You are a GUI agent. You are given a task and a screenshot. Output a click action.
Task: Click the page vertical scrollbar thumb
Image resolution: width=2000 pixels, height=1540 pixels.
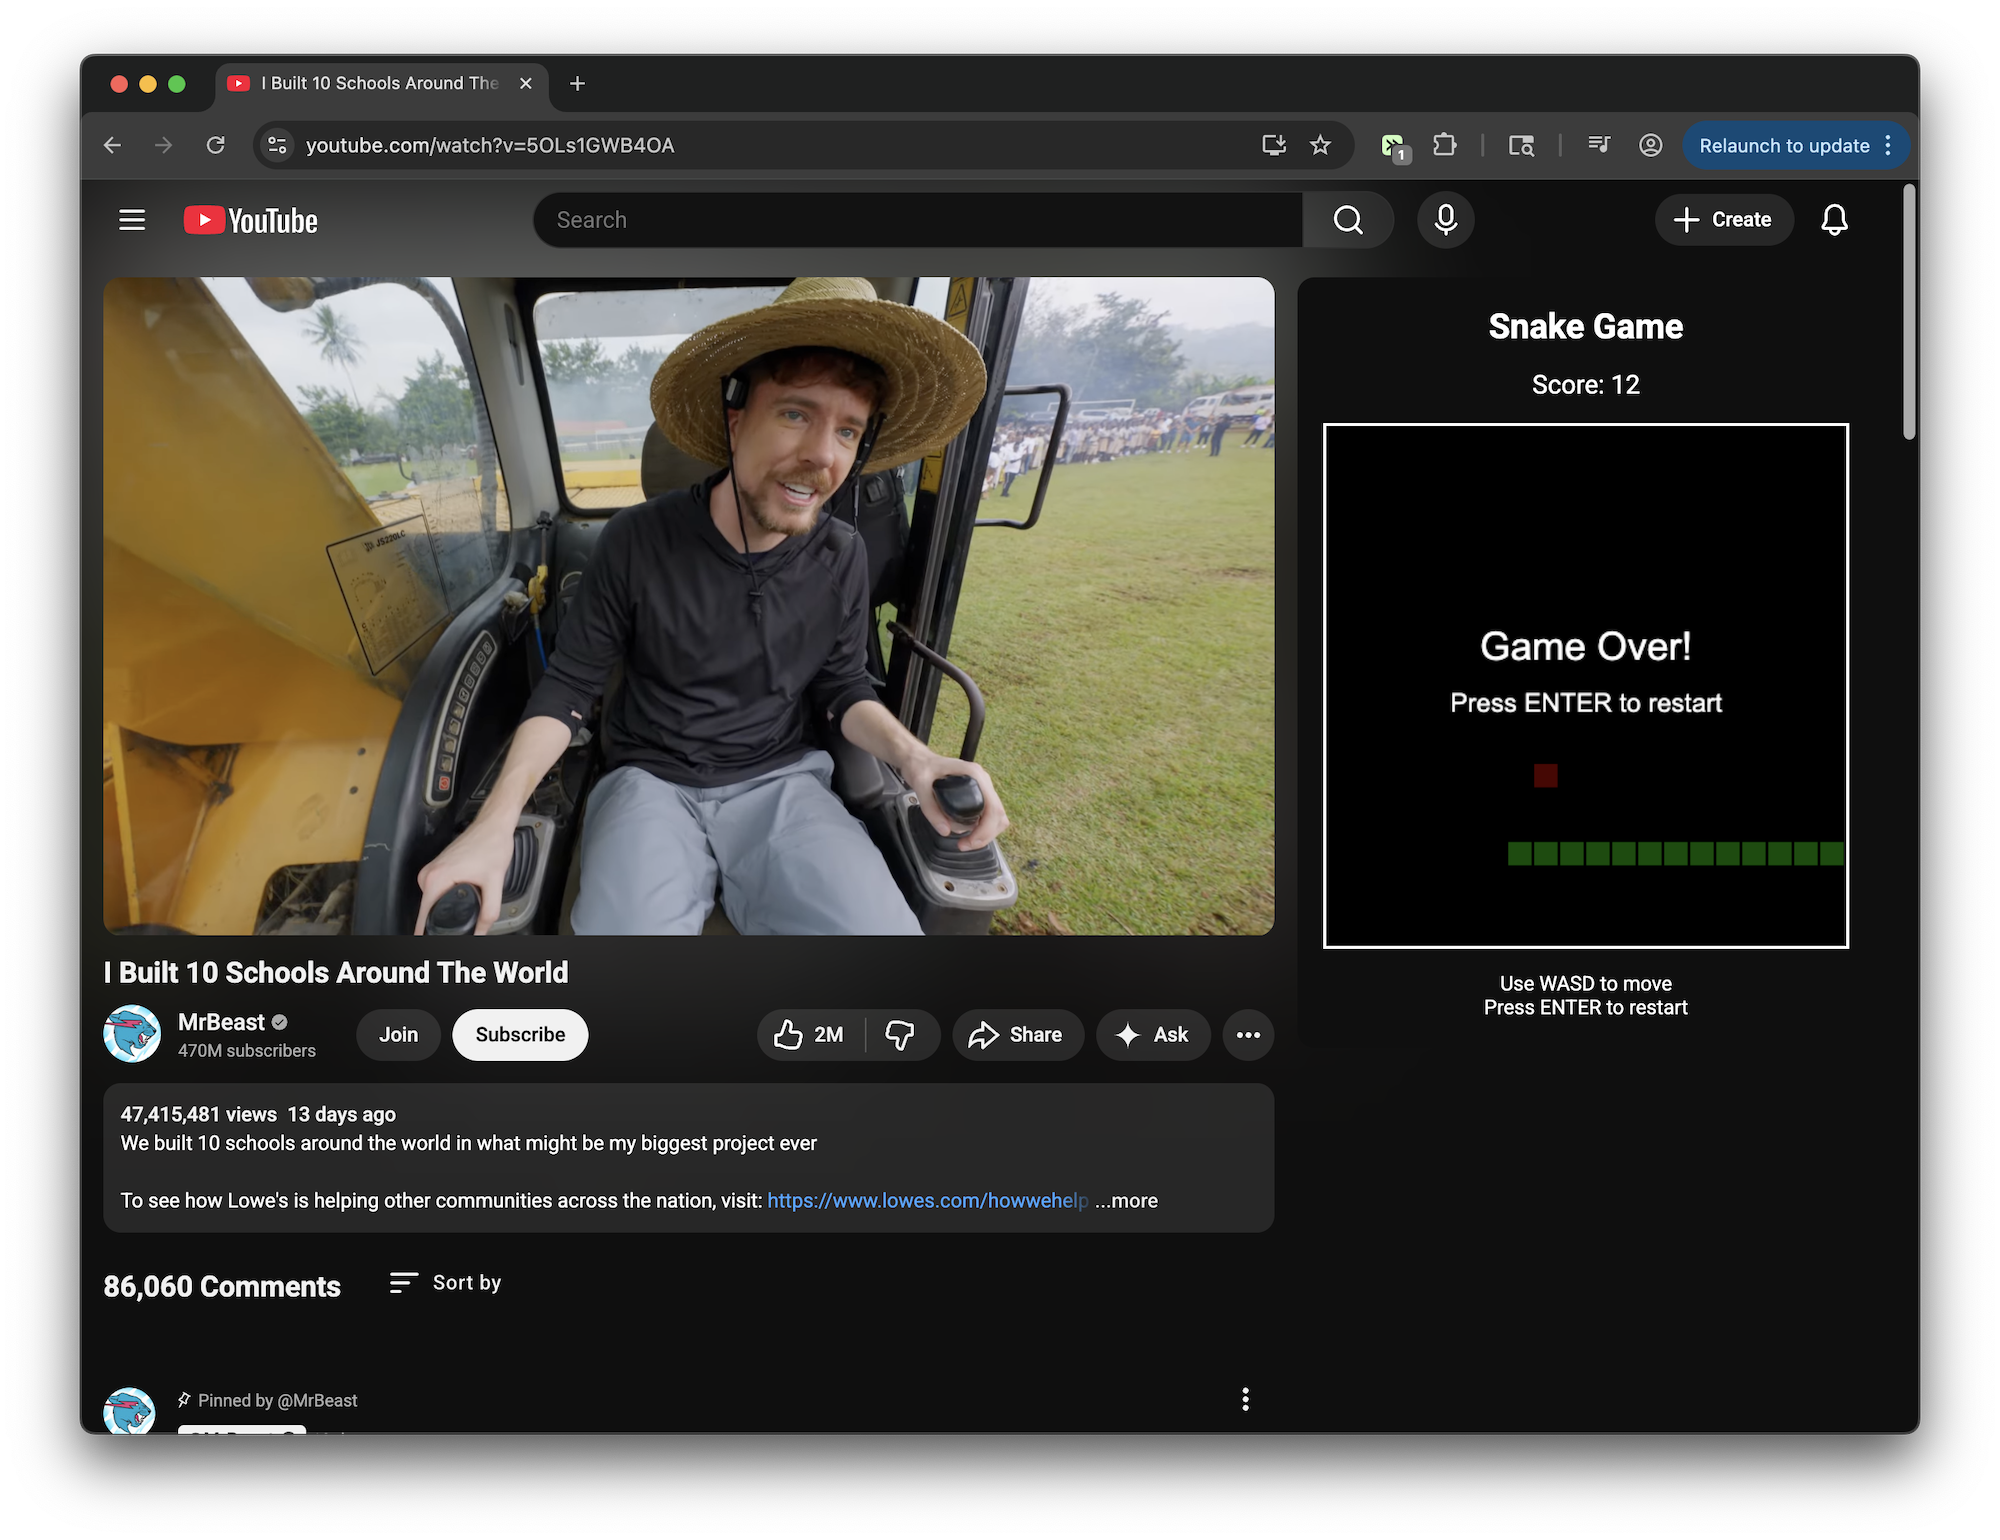[x=1908, y=310]
